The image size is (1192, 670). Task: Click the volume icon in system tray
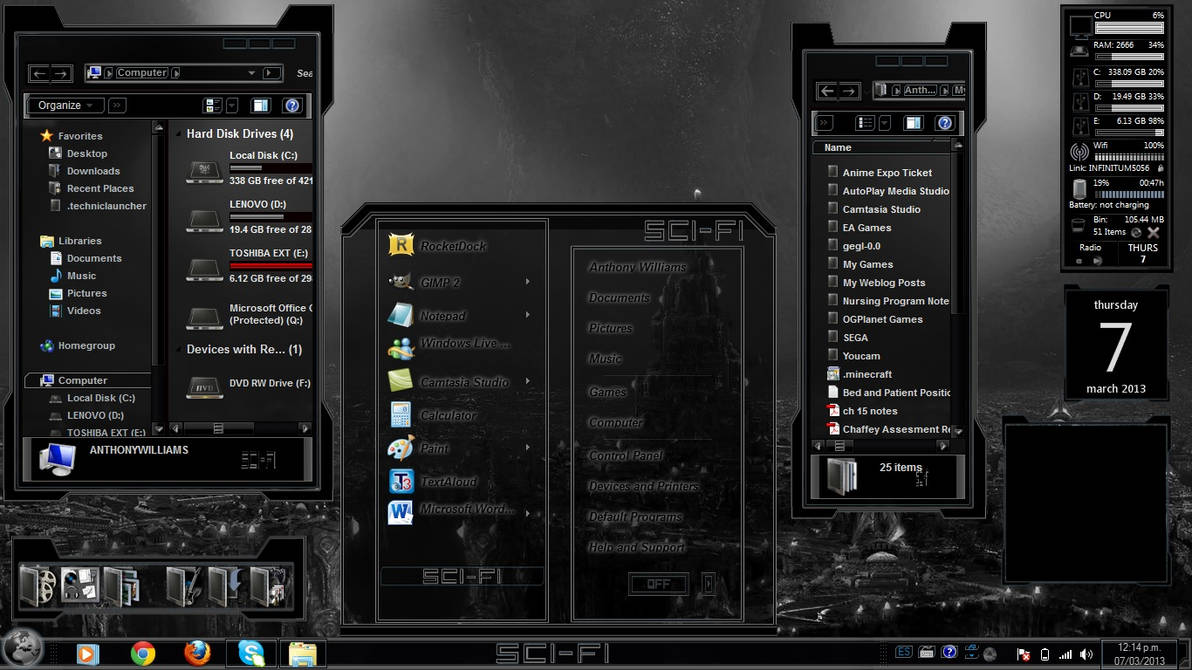click(x=1086, y=654)
